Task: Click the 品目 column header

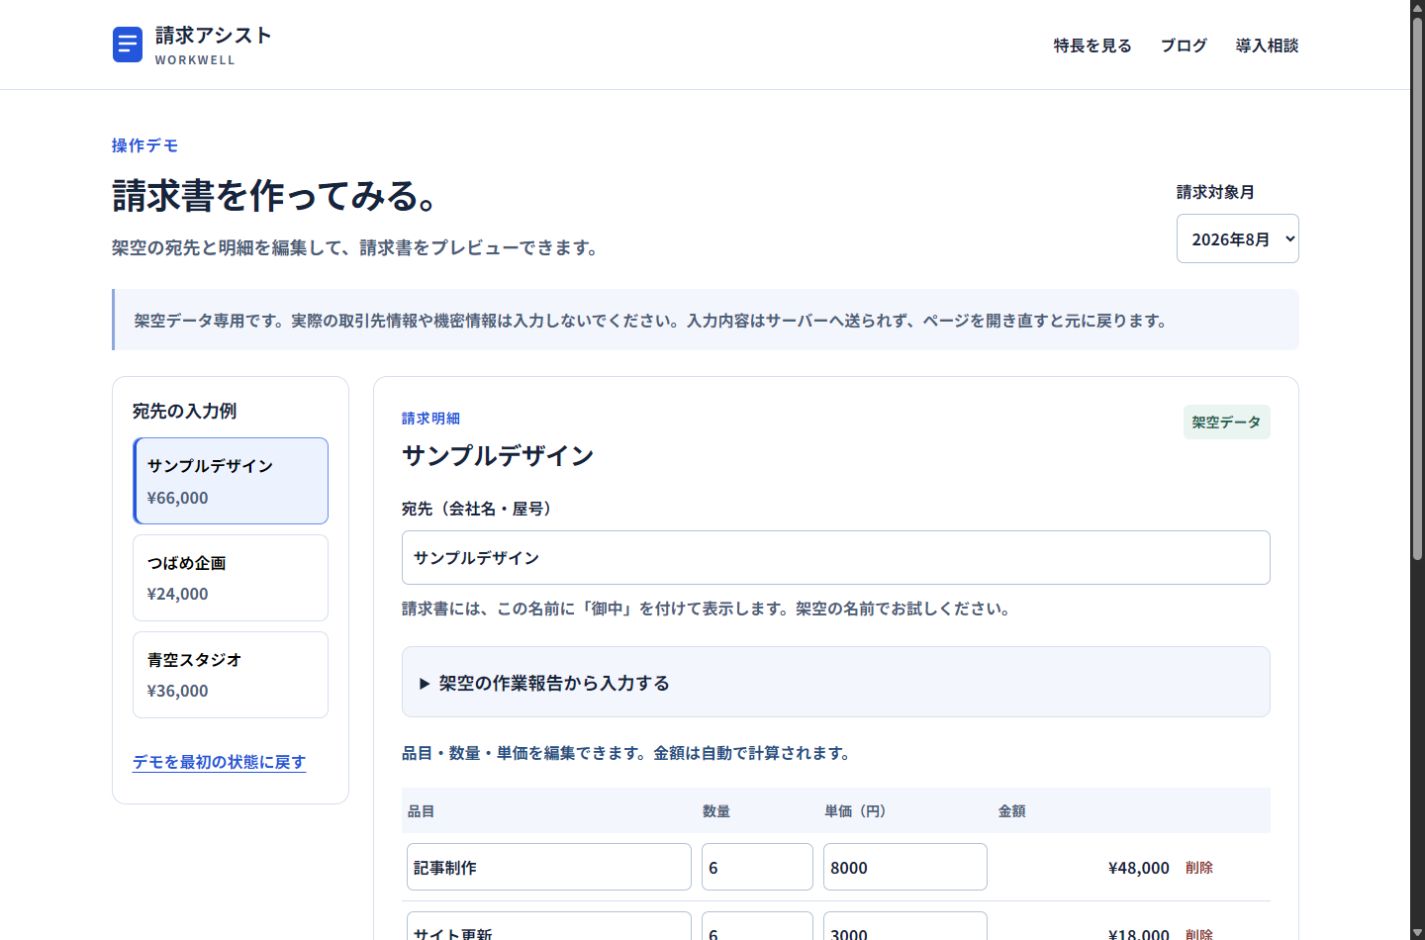Action: click(421, 811)
